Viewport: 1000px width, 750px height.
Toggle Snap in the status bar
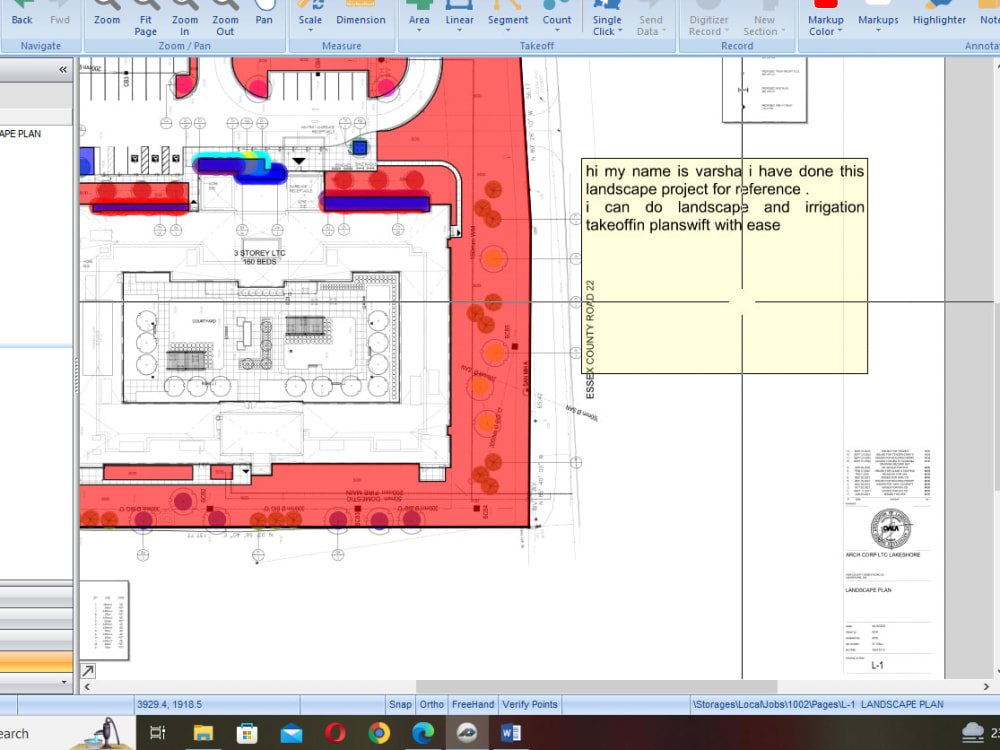click(x=400, y=704)
